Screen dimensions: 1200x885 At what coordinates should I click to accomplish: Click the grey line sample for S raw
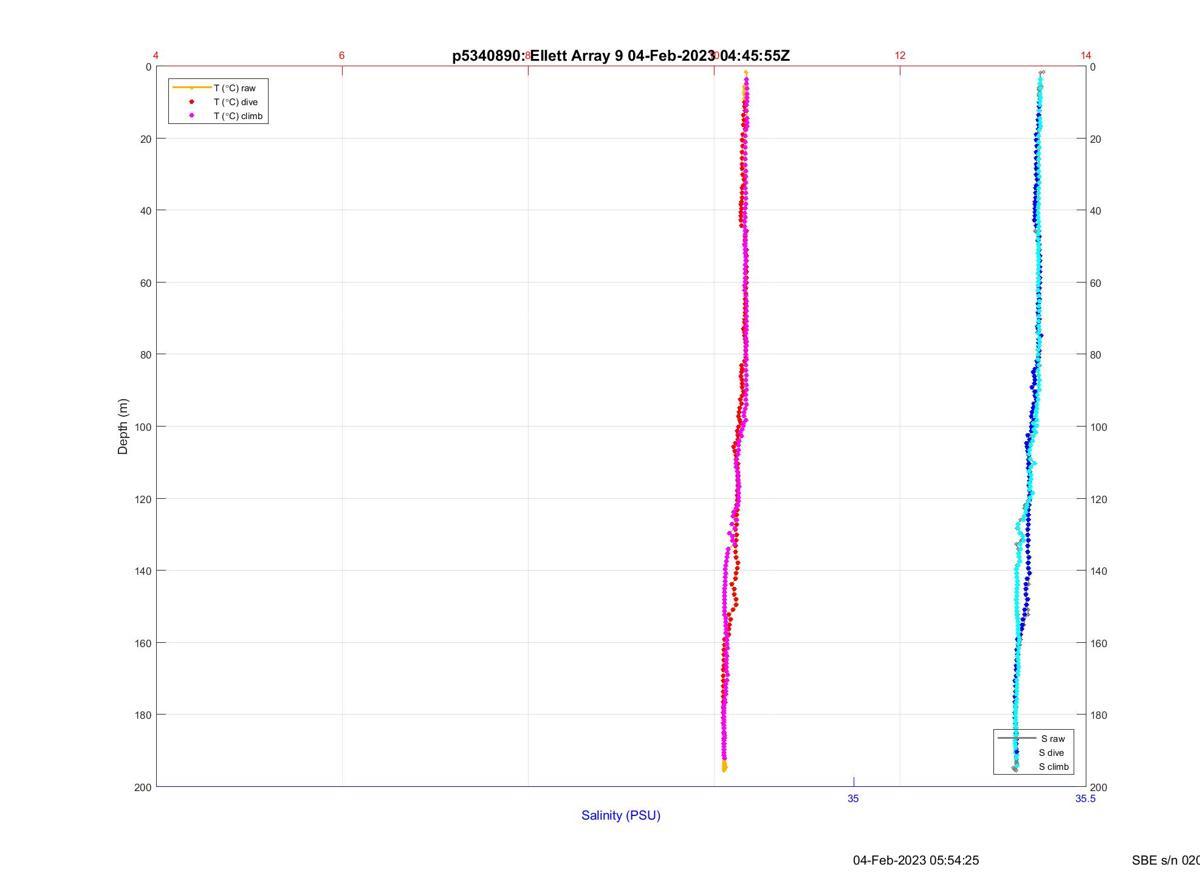pos(1015,738)
